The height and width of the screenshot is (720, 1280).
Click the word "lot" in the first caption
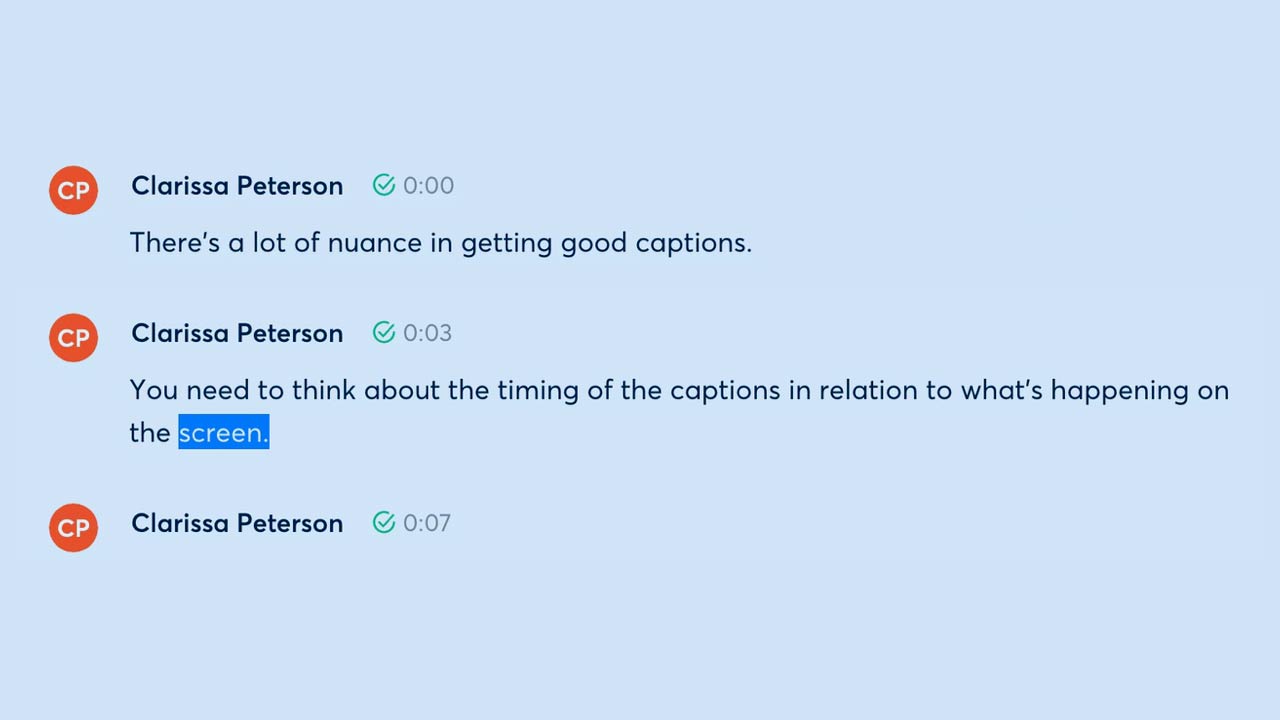point(268,243)
